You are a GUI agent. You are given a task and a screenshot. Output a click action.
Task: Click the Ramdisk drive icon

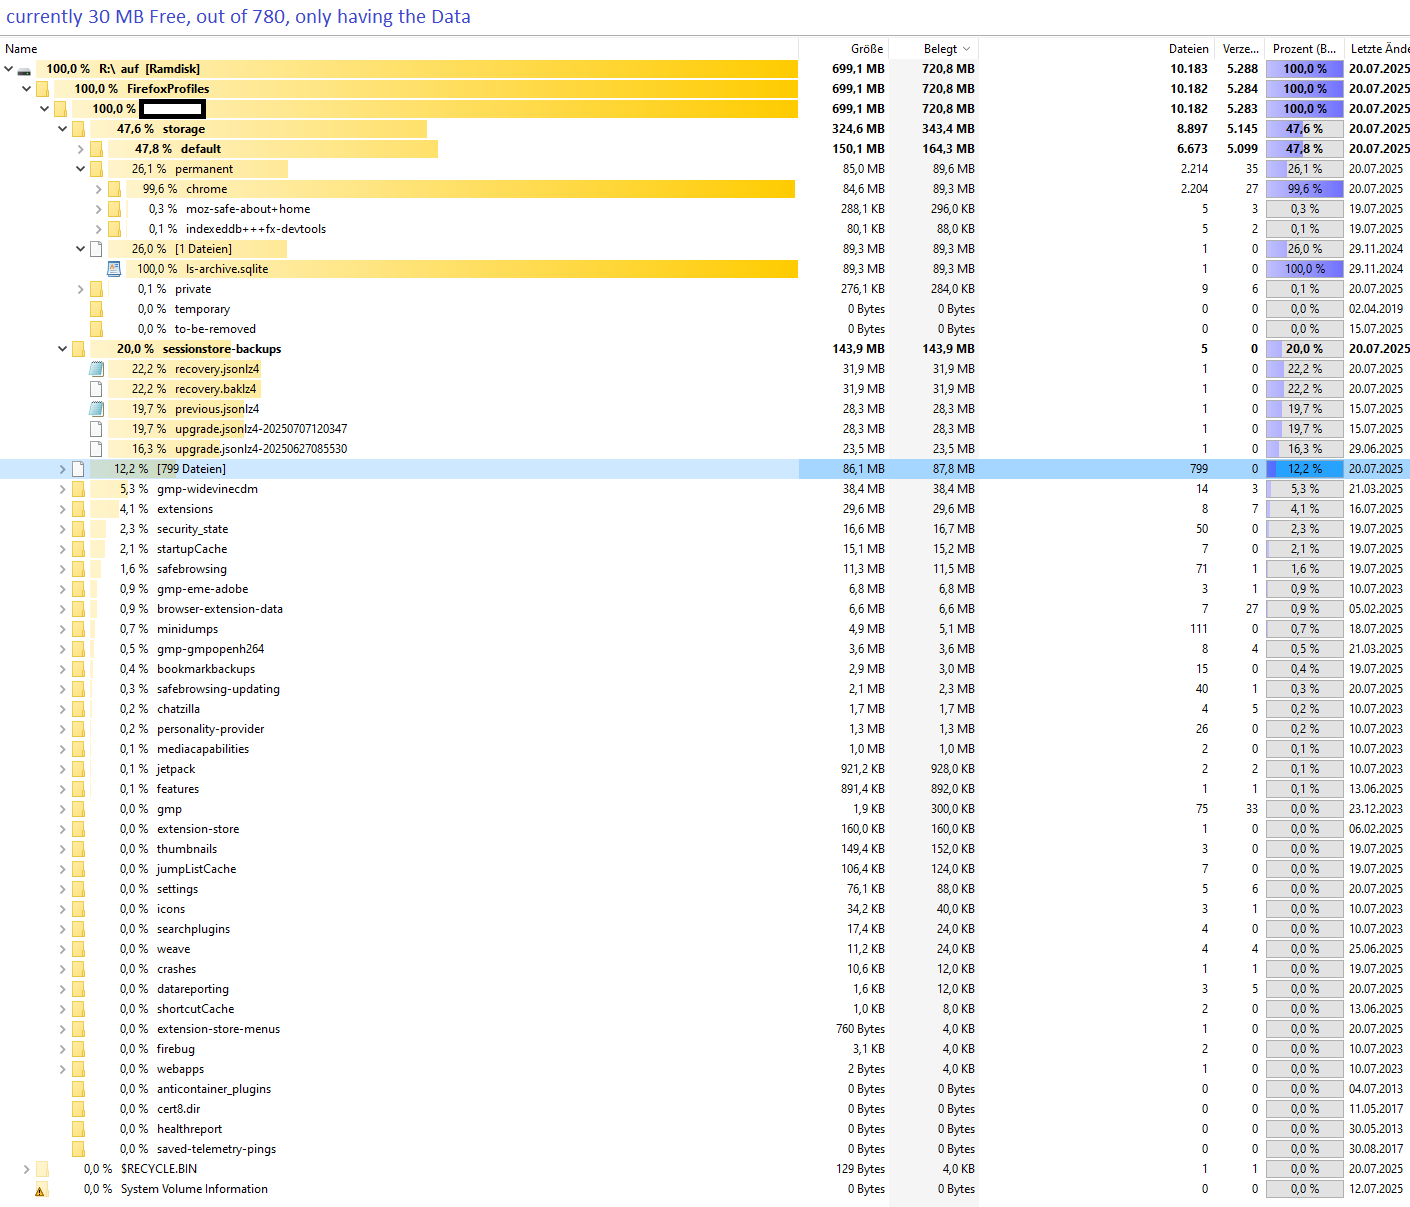tap(24, 70)
